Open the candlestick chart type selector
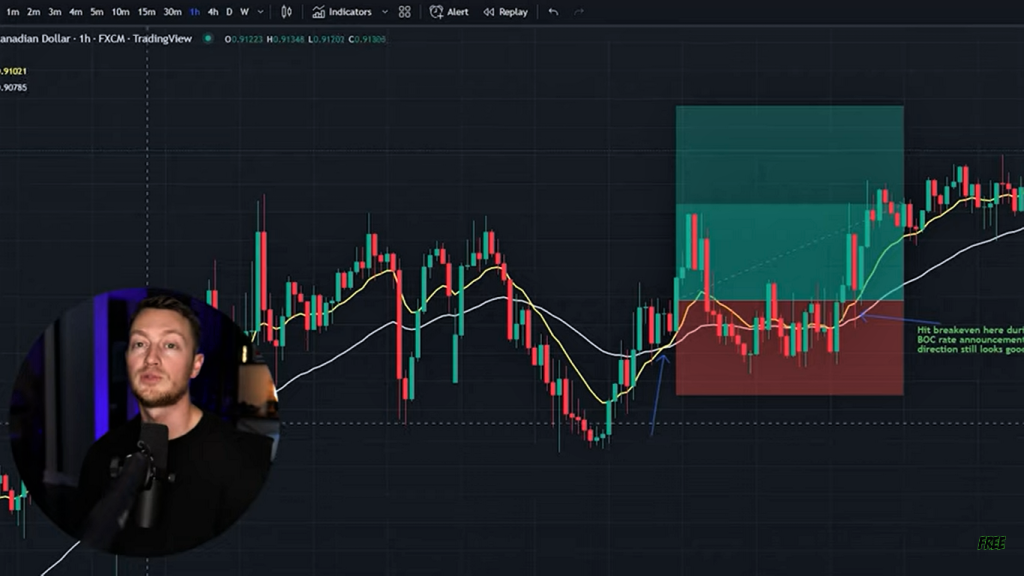This screenshot has width=1024, height=576. click(287, 12)
